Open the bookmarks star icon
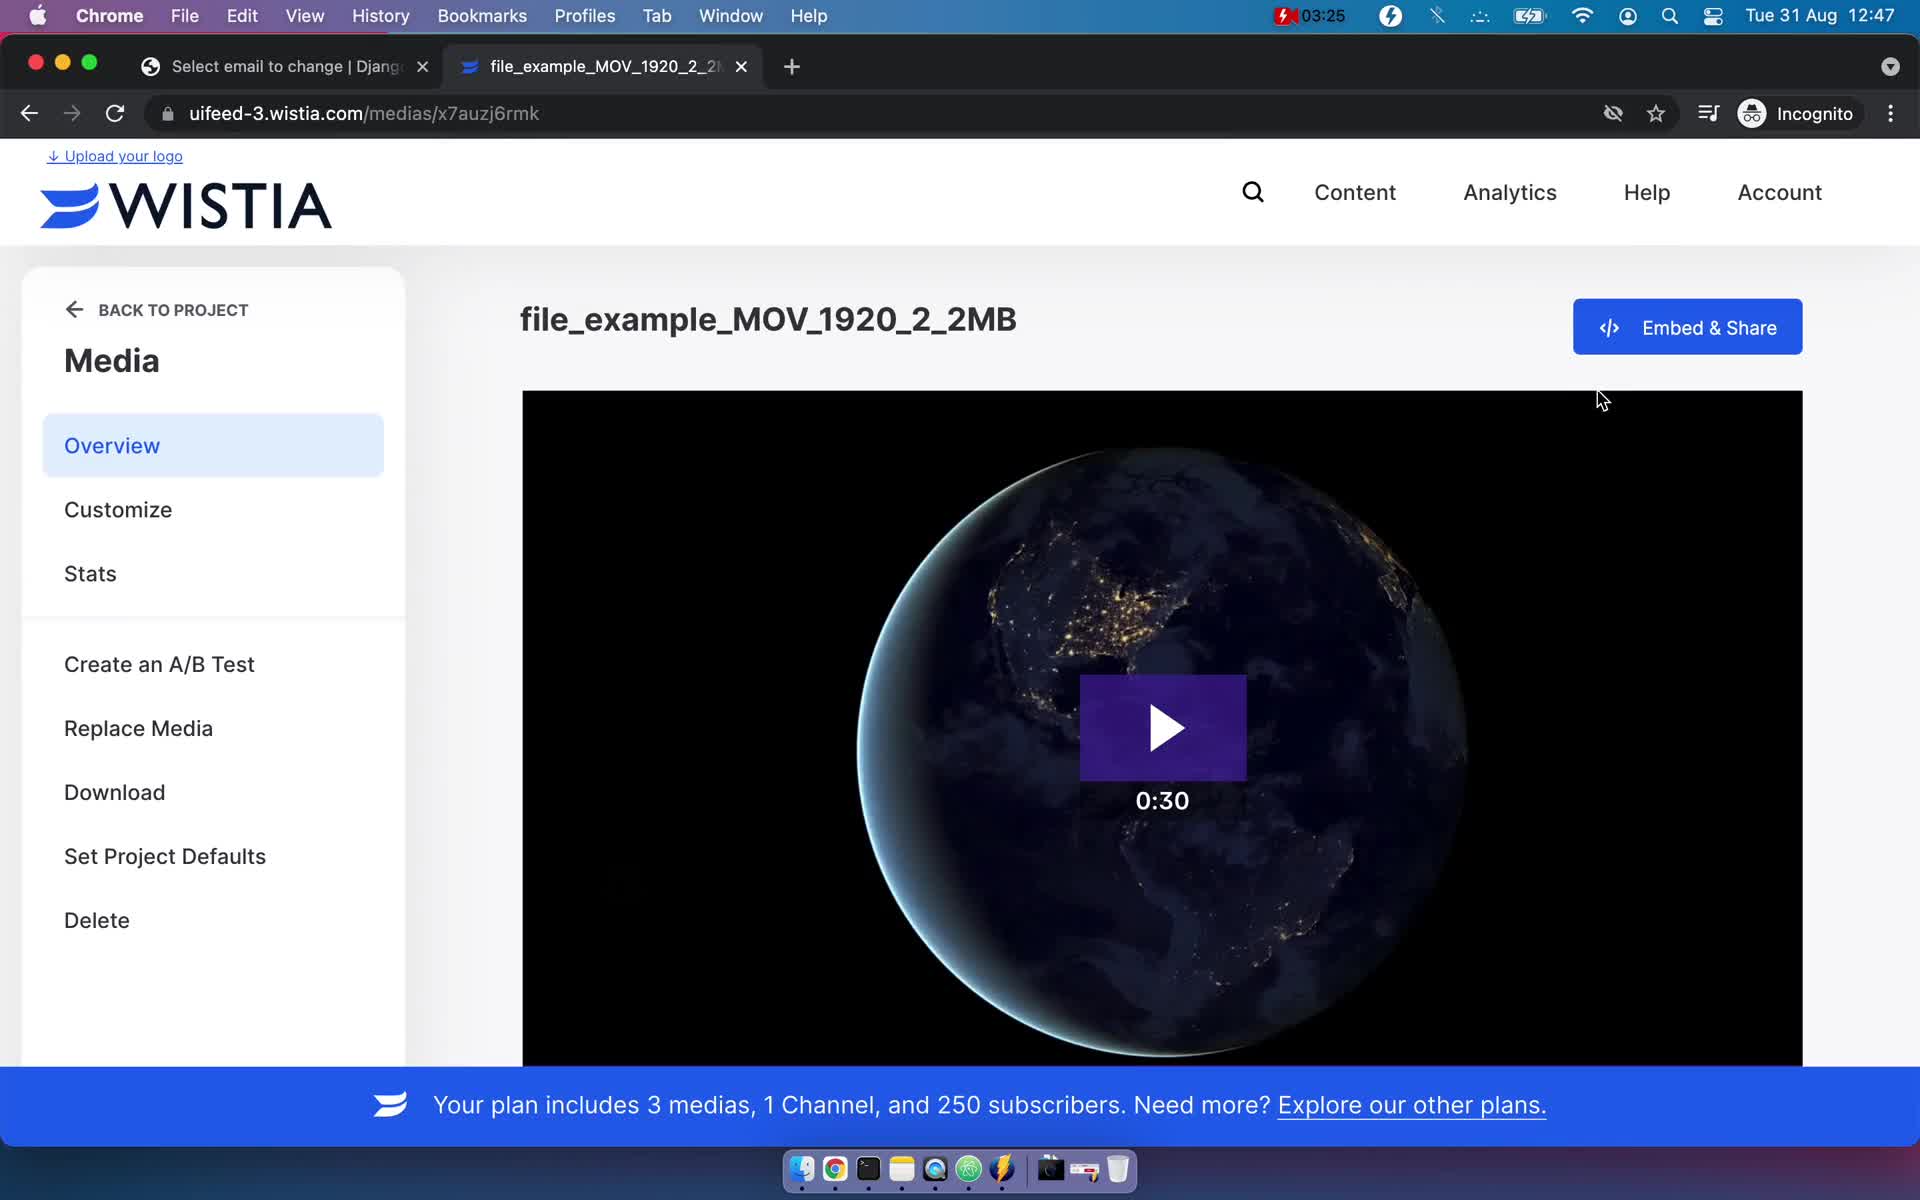This screenshot has width=1920, height=1200. click(1655, 113)
